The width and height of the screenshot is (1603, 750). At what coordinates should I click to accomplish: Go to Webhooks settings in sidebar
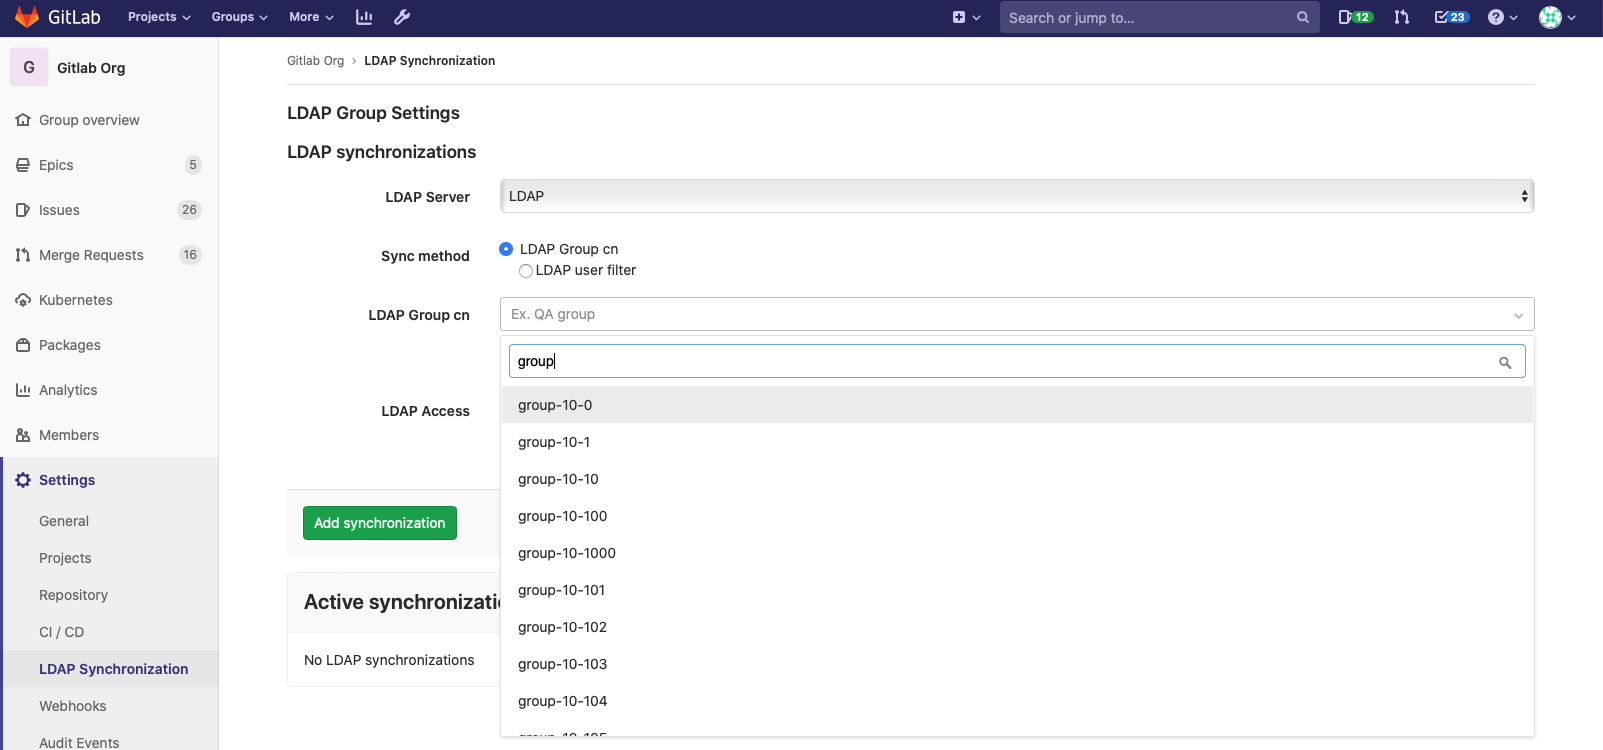72,706
